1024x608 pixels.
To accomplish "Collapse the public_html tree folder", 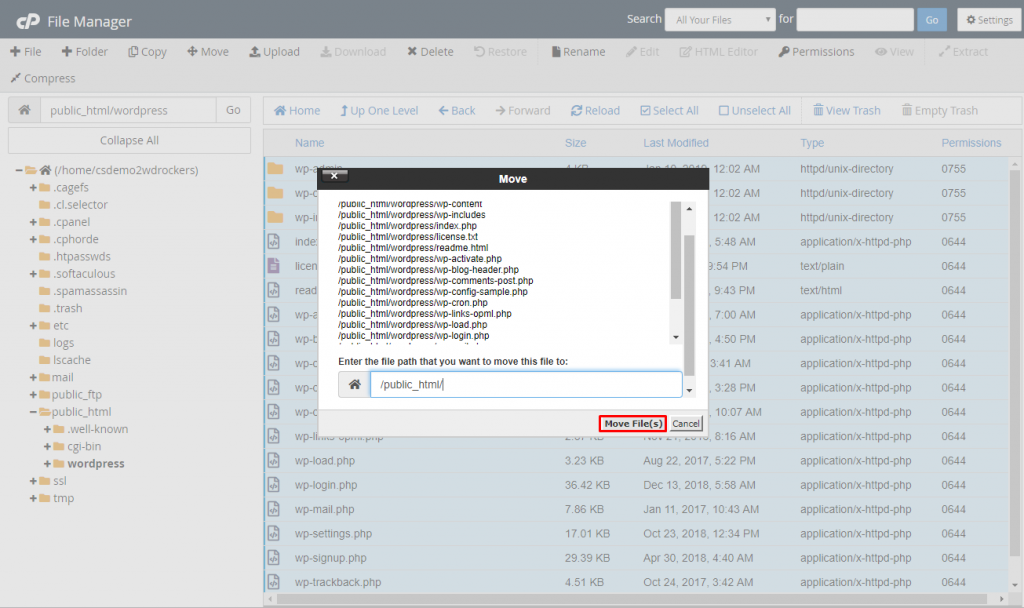I will pyautogui.click(x=33, y=411).
